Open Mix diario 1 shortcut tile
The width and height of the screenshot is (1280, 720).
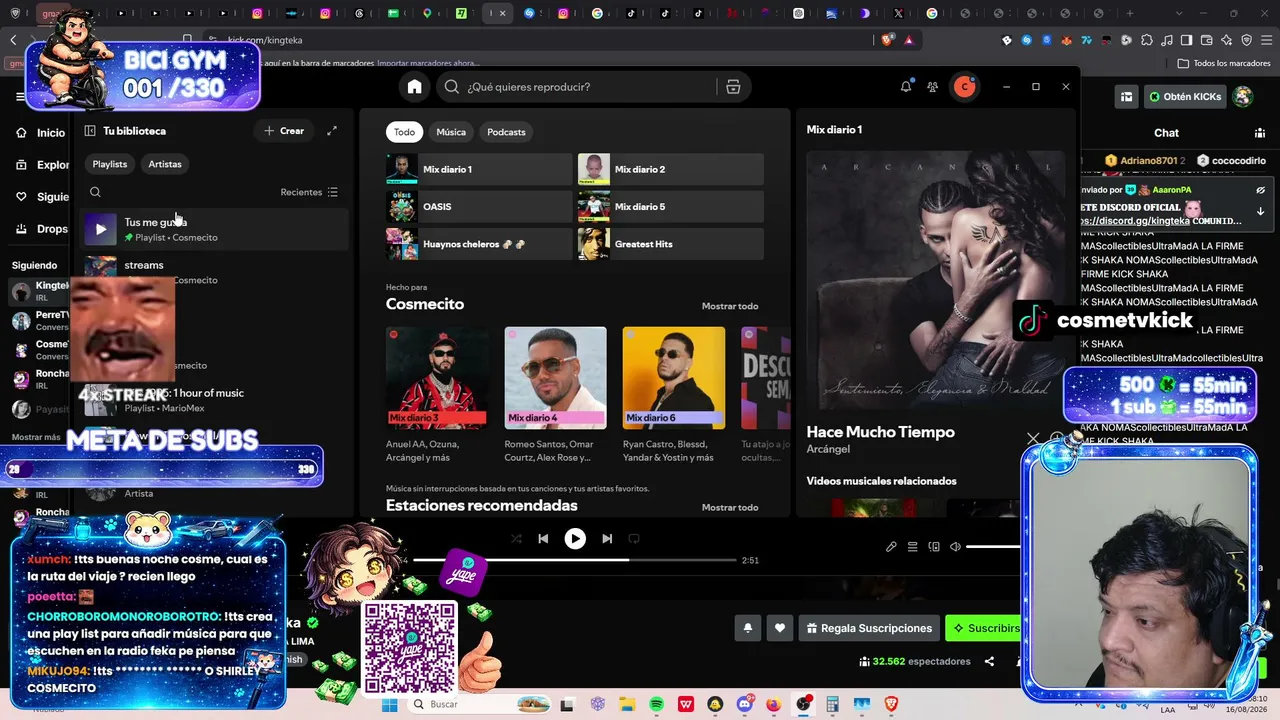pyautogui.click(x=479, y=169)
